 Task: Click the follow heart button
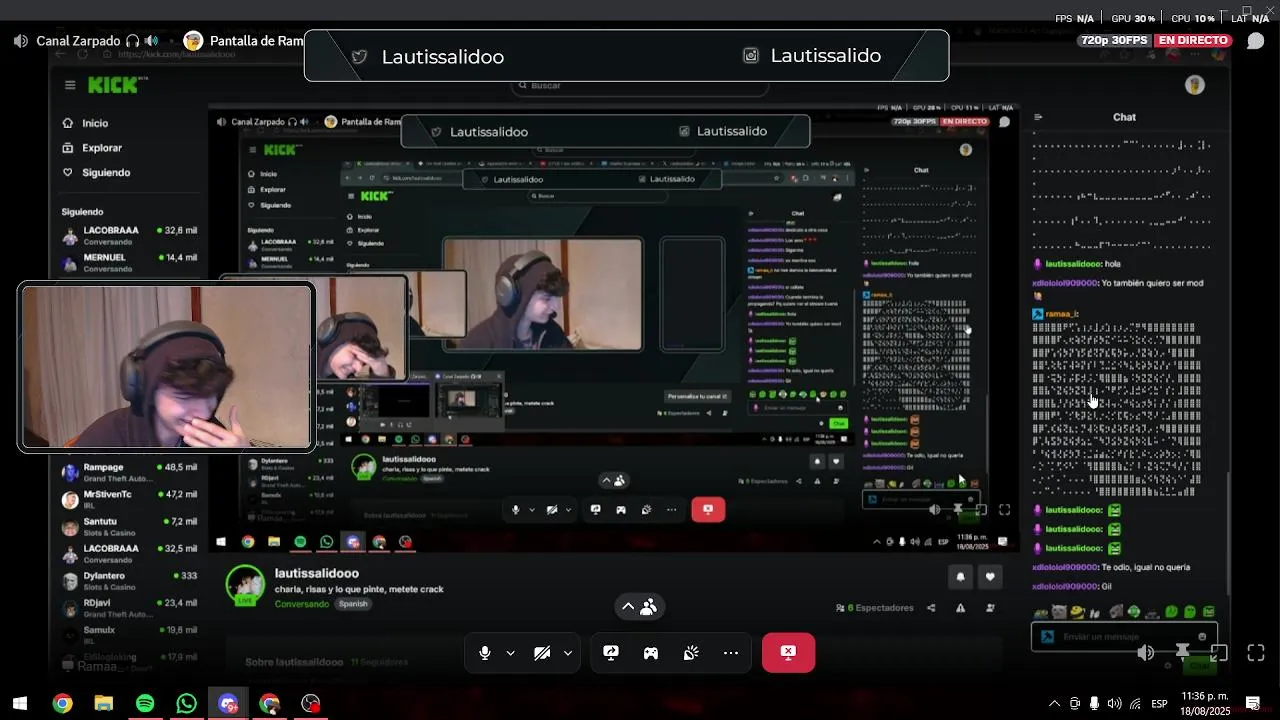[x=990, y=577]
